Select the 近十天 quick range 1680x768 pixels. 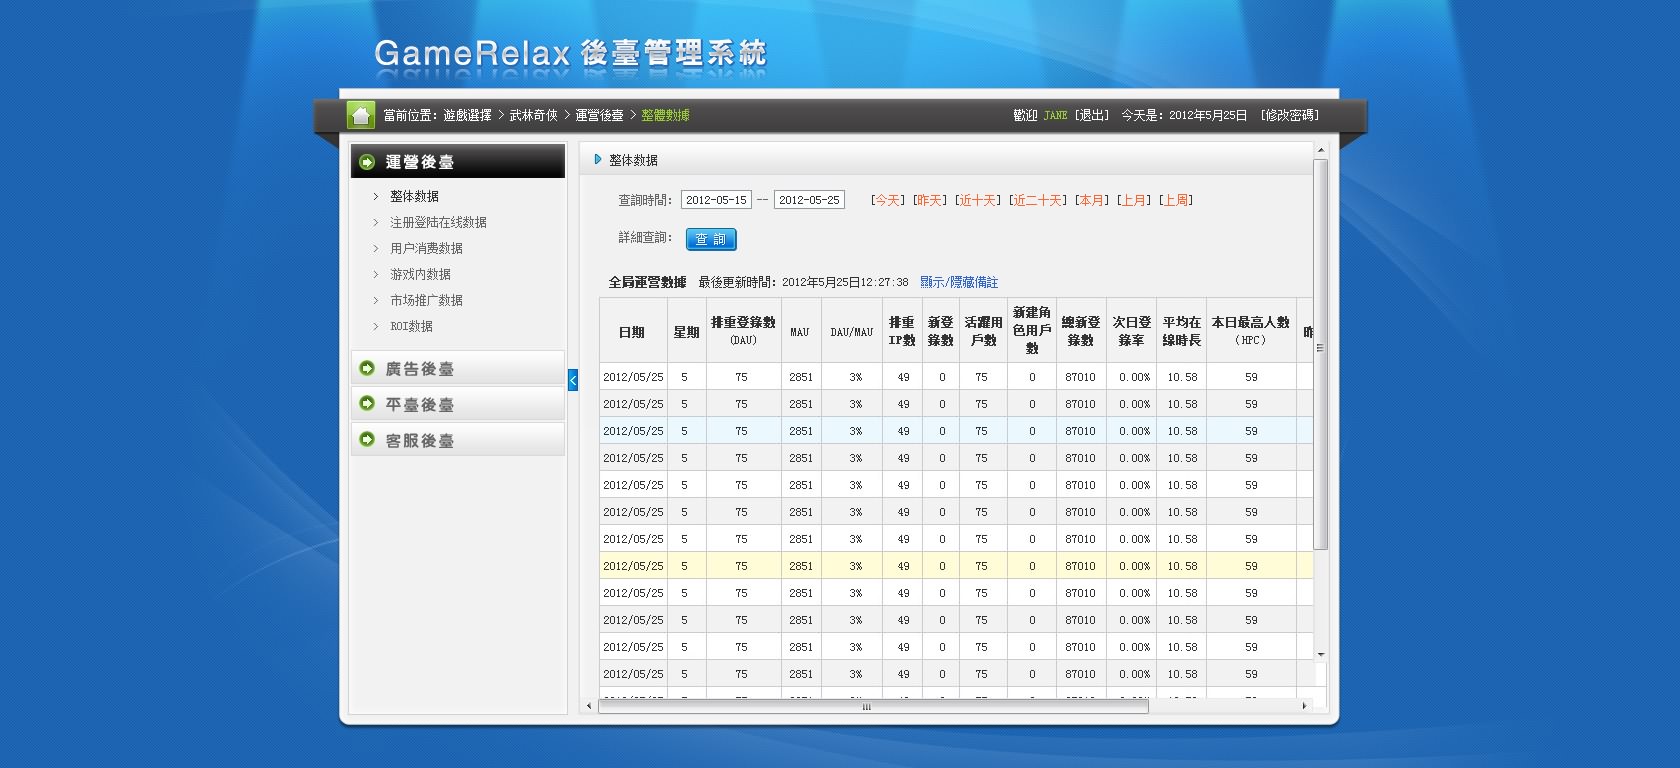tap(977, 200)
